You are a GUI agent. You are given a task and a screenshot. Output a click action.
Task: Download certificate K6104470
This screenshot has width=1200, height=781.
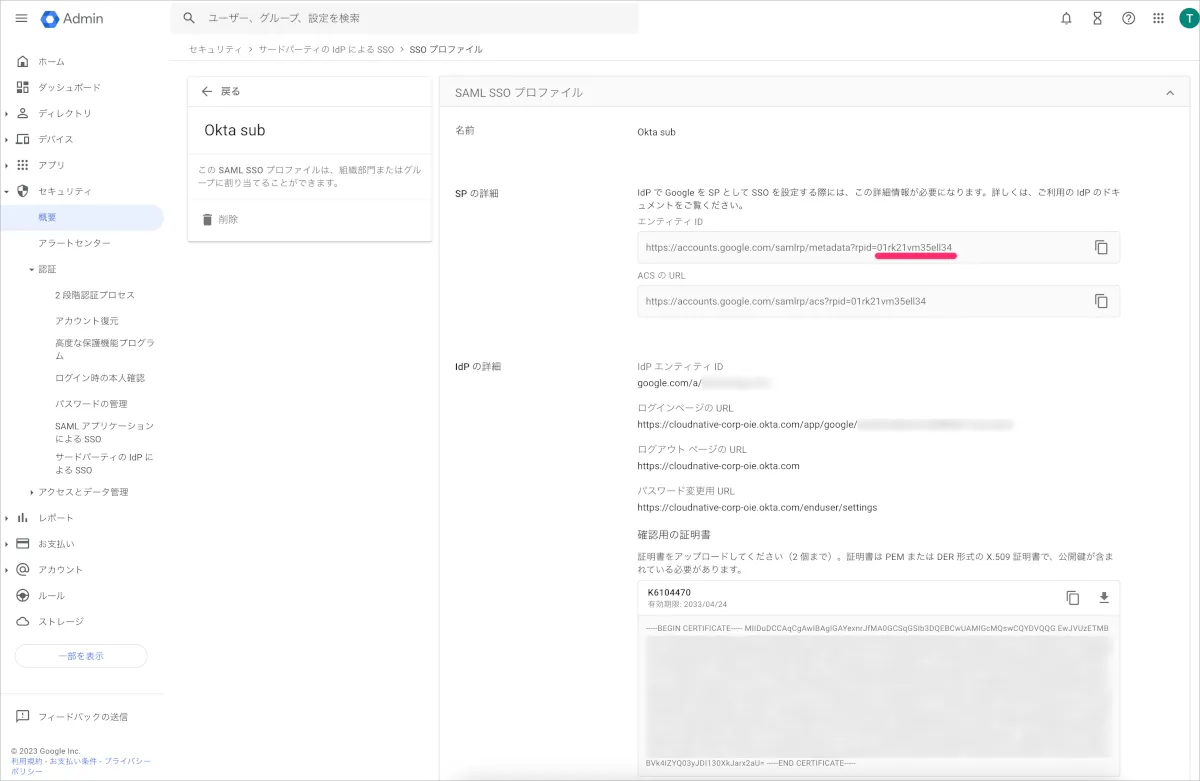pyautogui.click(x=1104, y=598)
